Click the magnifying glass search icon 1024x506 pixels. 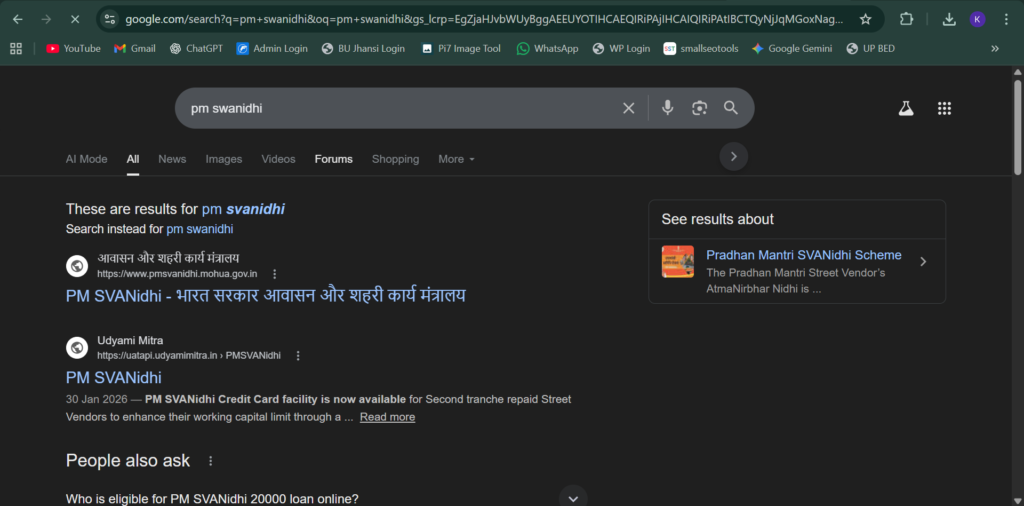[731, 108]
